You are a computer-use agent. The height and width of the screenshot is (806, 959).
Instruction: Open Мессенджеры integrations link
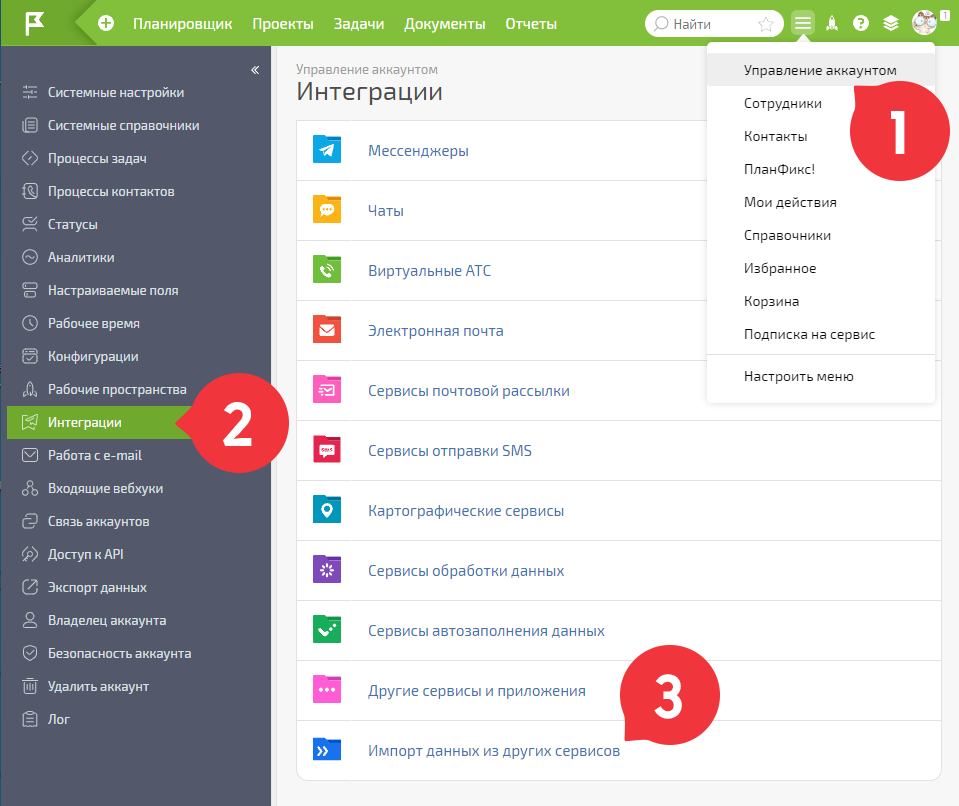[418, 150]
